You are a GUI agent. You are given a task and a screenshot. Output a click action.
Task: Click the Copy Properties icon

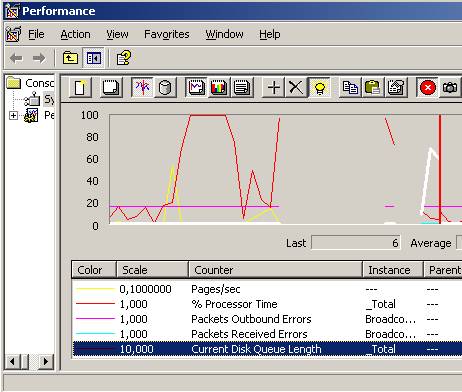pos(350,88)
